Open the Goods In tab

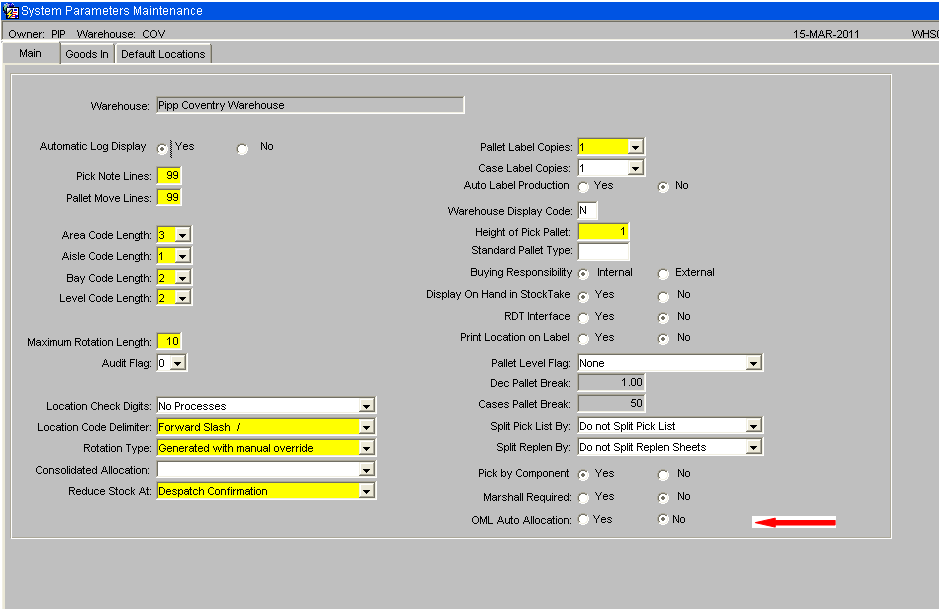click(x=87, y=54)
